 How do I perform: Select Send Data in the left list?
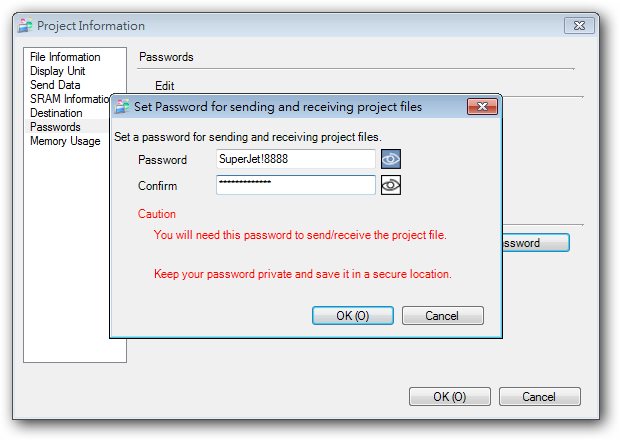(x=55, y=86)
